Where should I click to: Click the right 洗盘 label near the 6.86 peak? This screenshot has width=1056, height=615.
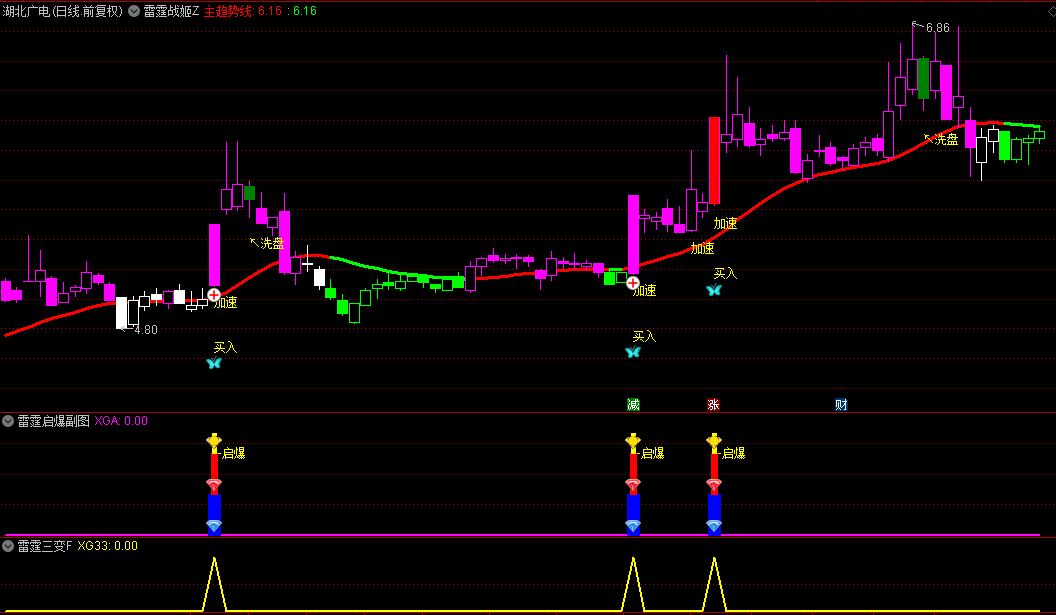point(946,139)
